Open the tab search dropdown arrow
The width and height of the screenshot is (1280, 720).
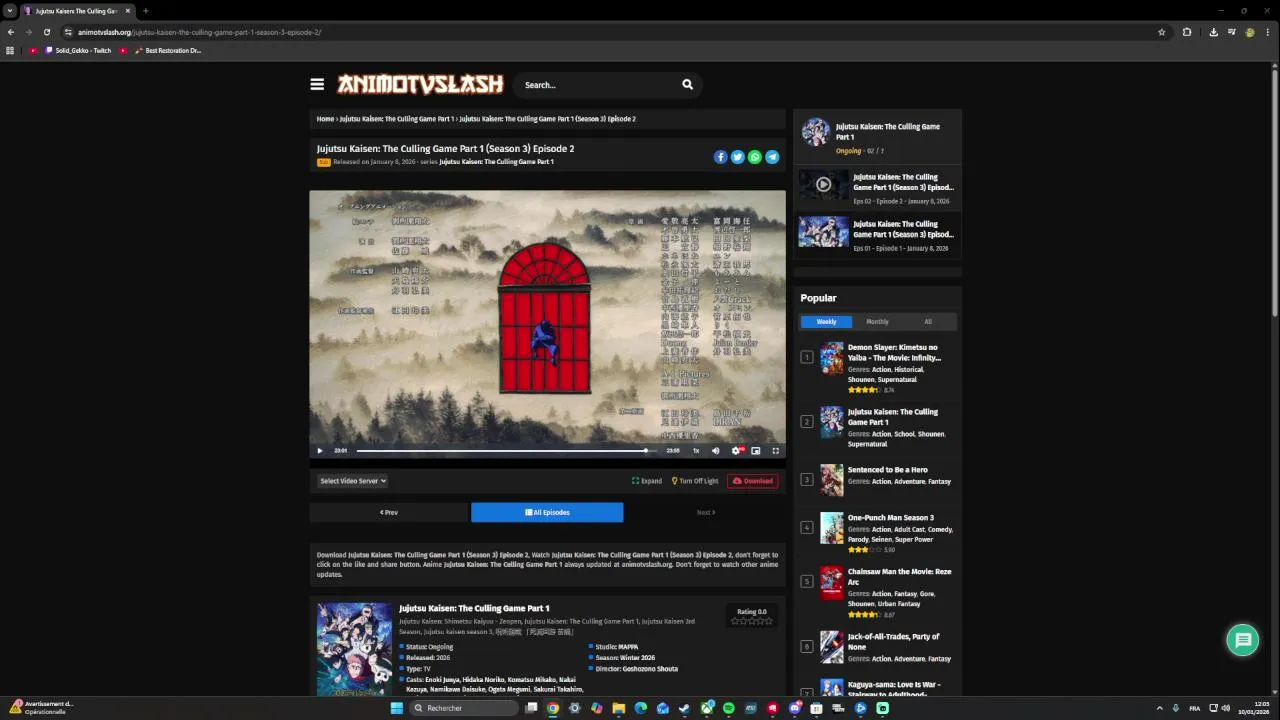click(9, 11)
